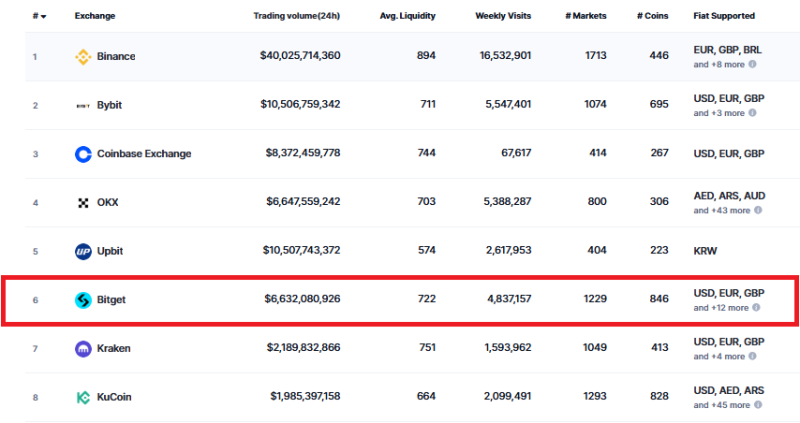Select Bybit volume $10,506,759,342
800x423 pixels.
click(x=300, y=104)
